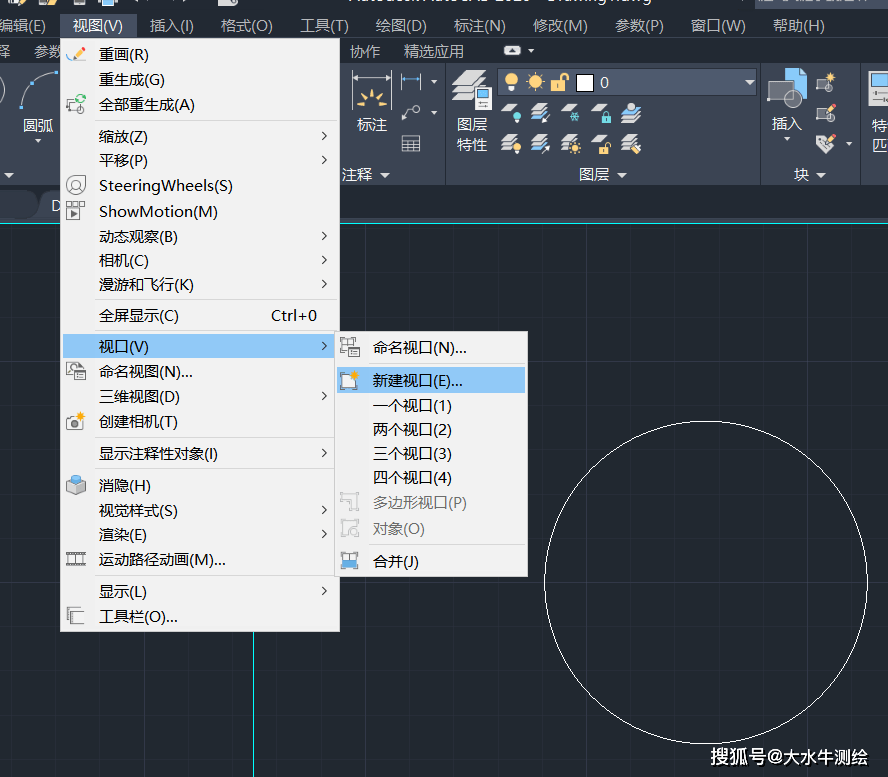This screenshot has width=888, height=777.
Task: Choose 命名视口(N)... submenu item
Action: point(431,348)
